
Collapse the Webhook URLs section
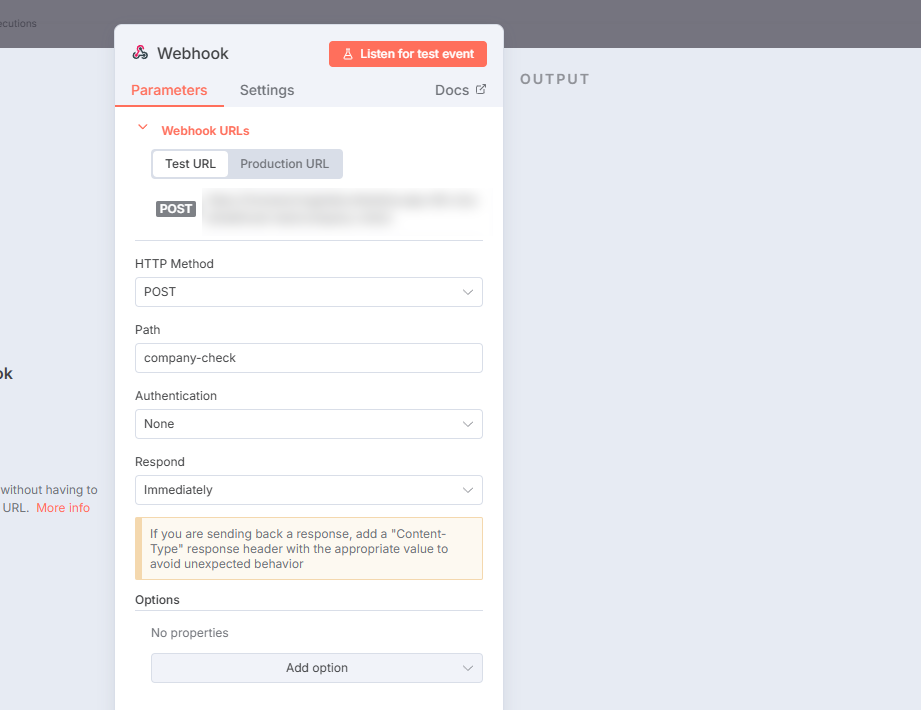[x=143, y=129]
